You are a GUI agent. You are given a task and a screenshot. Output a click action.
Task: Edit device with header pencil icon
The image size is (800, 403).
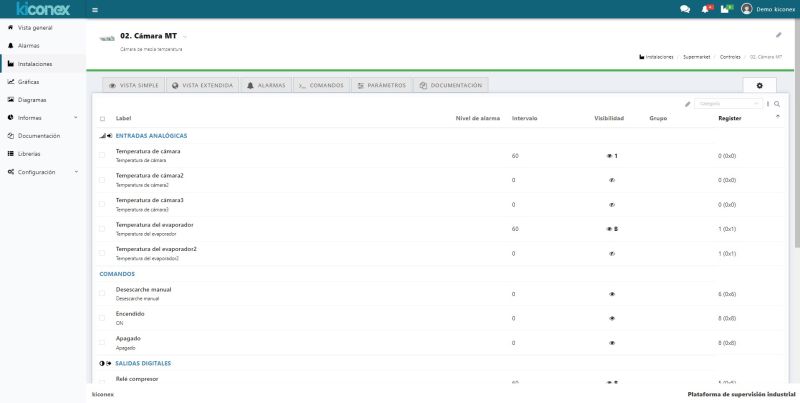point(779,35)
